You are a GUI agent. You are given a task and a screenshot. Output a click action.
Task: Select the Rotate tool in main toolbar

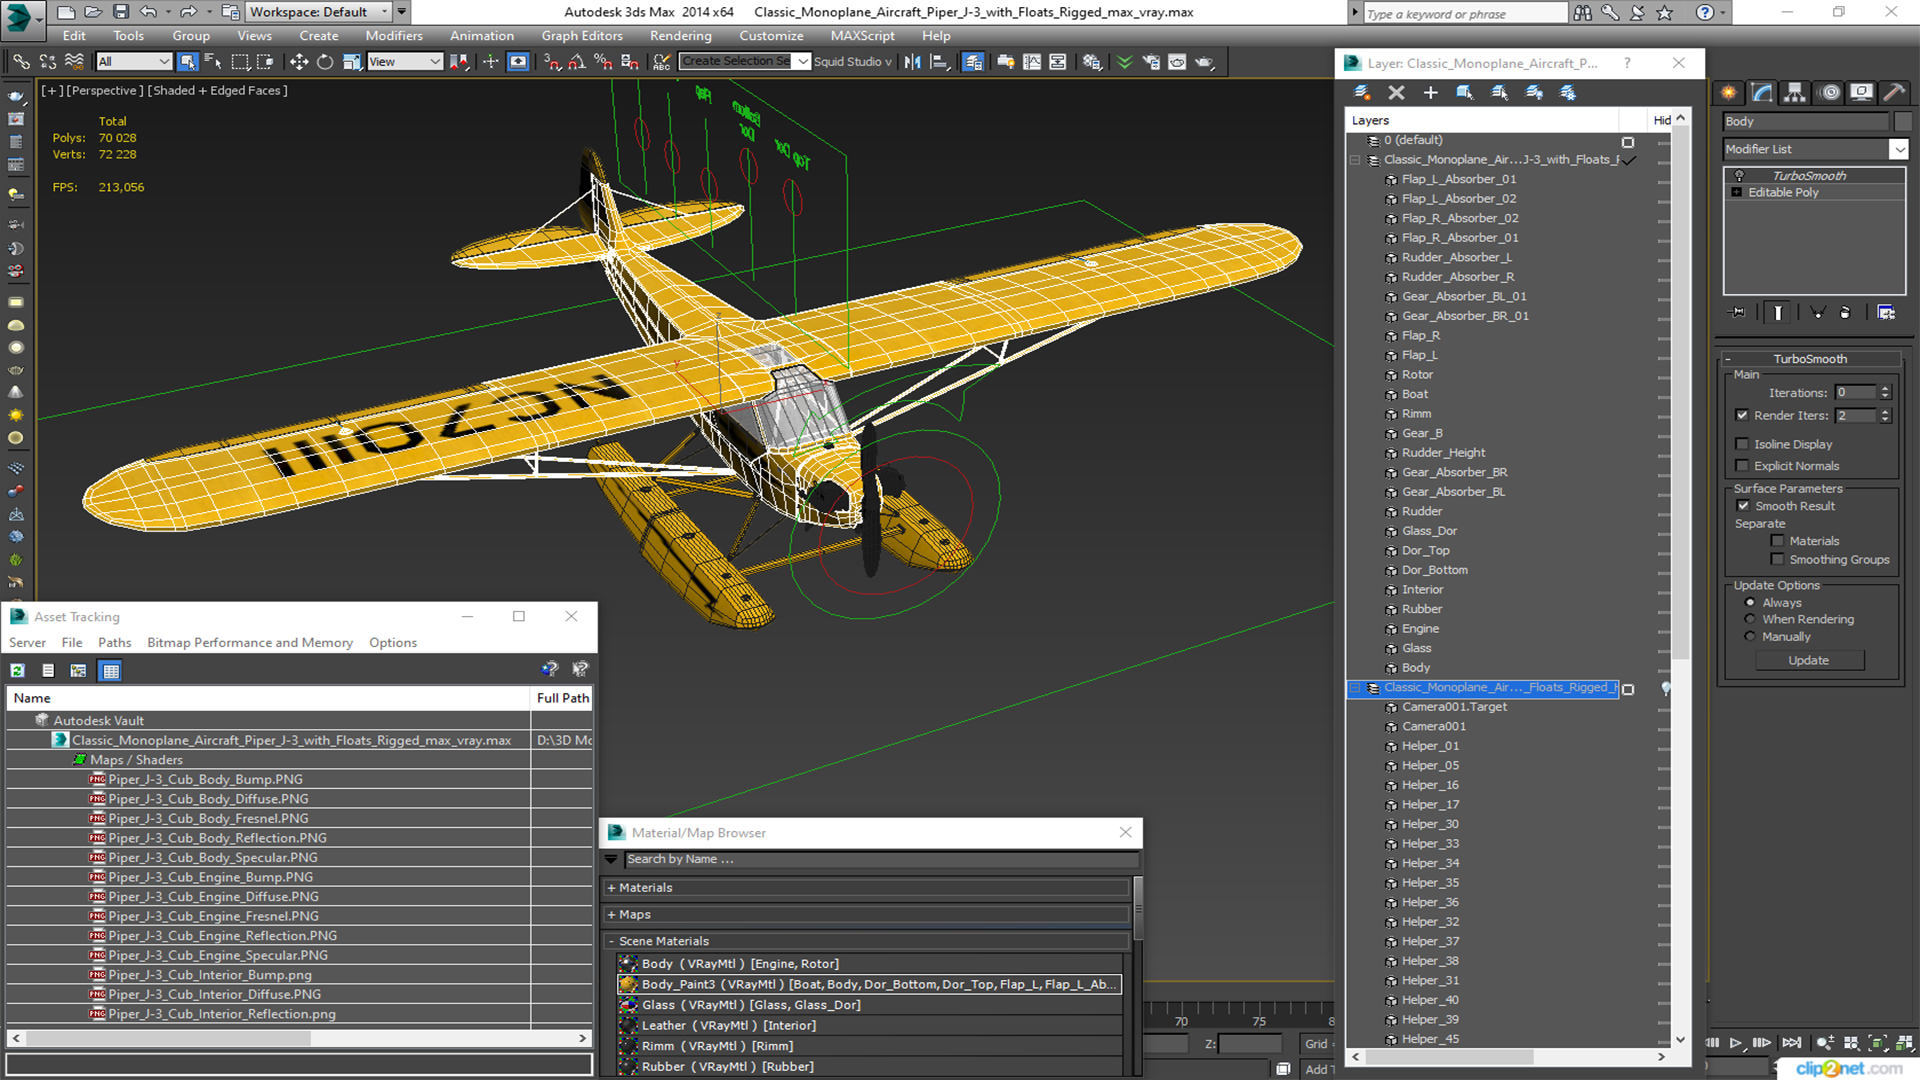point(325,62)
